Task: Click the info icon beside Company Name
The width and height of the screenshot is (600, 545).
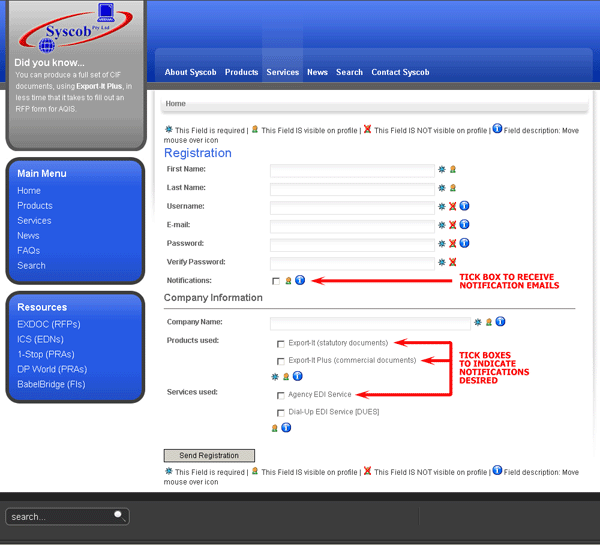Action: tap(500, 322)
